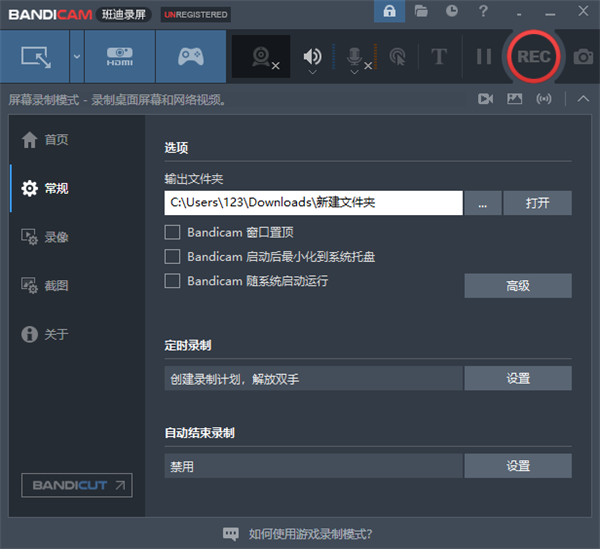Click the 禁用 auto-complete status field

point(313,466)
